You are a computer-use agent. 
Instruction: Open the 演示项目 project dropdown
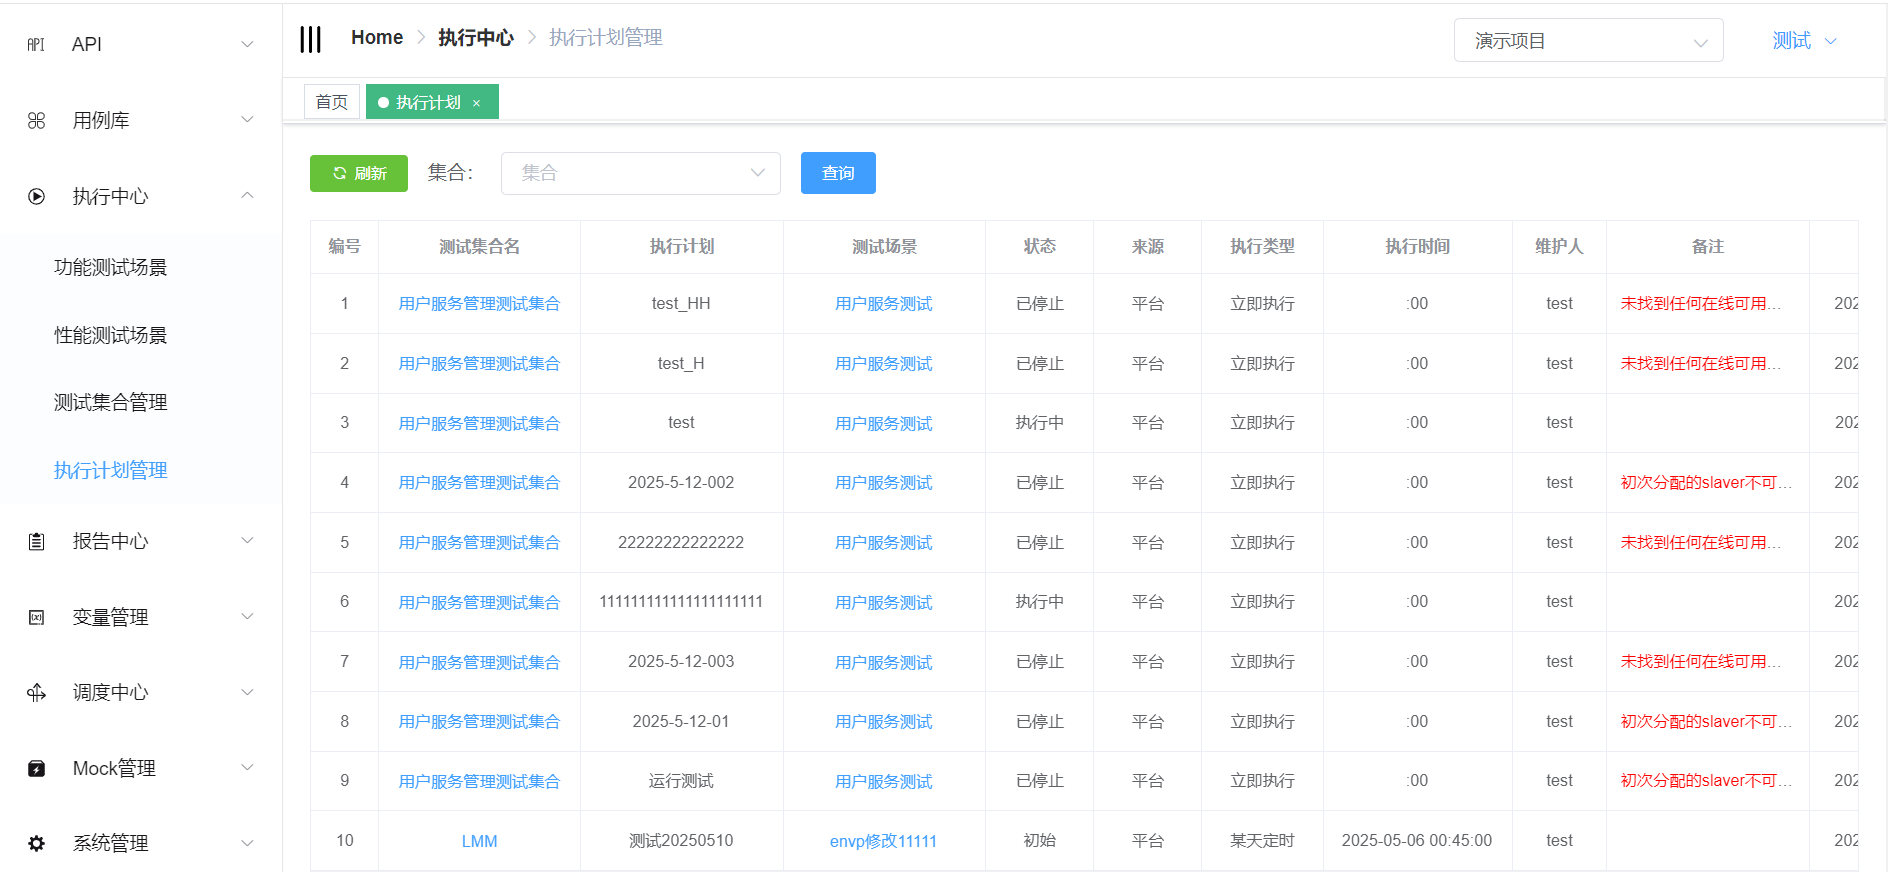1587,41
